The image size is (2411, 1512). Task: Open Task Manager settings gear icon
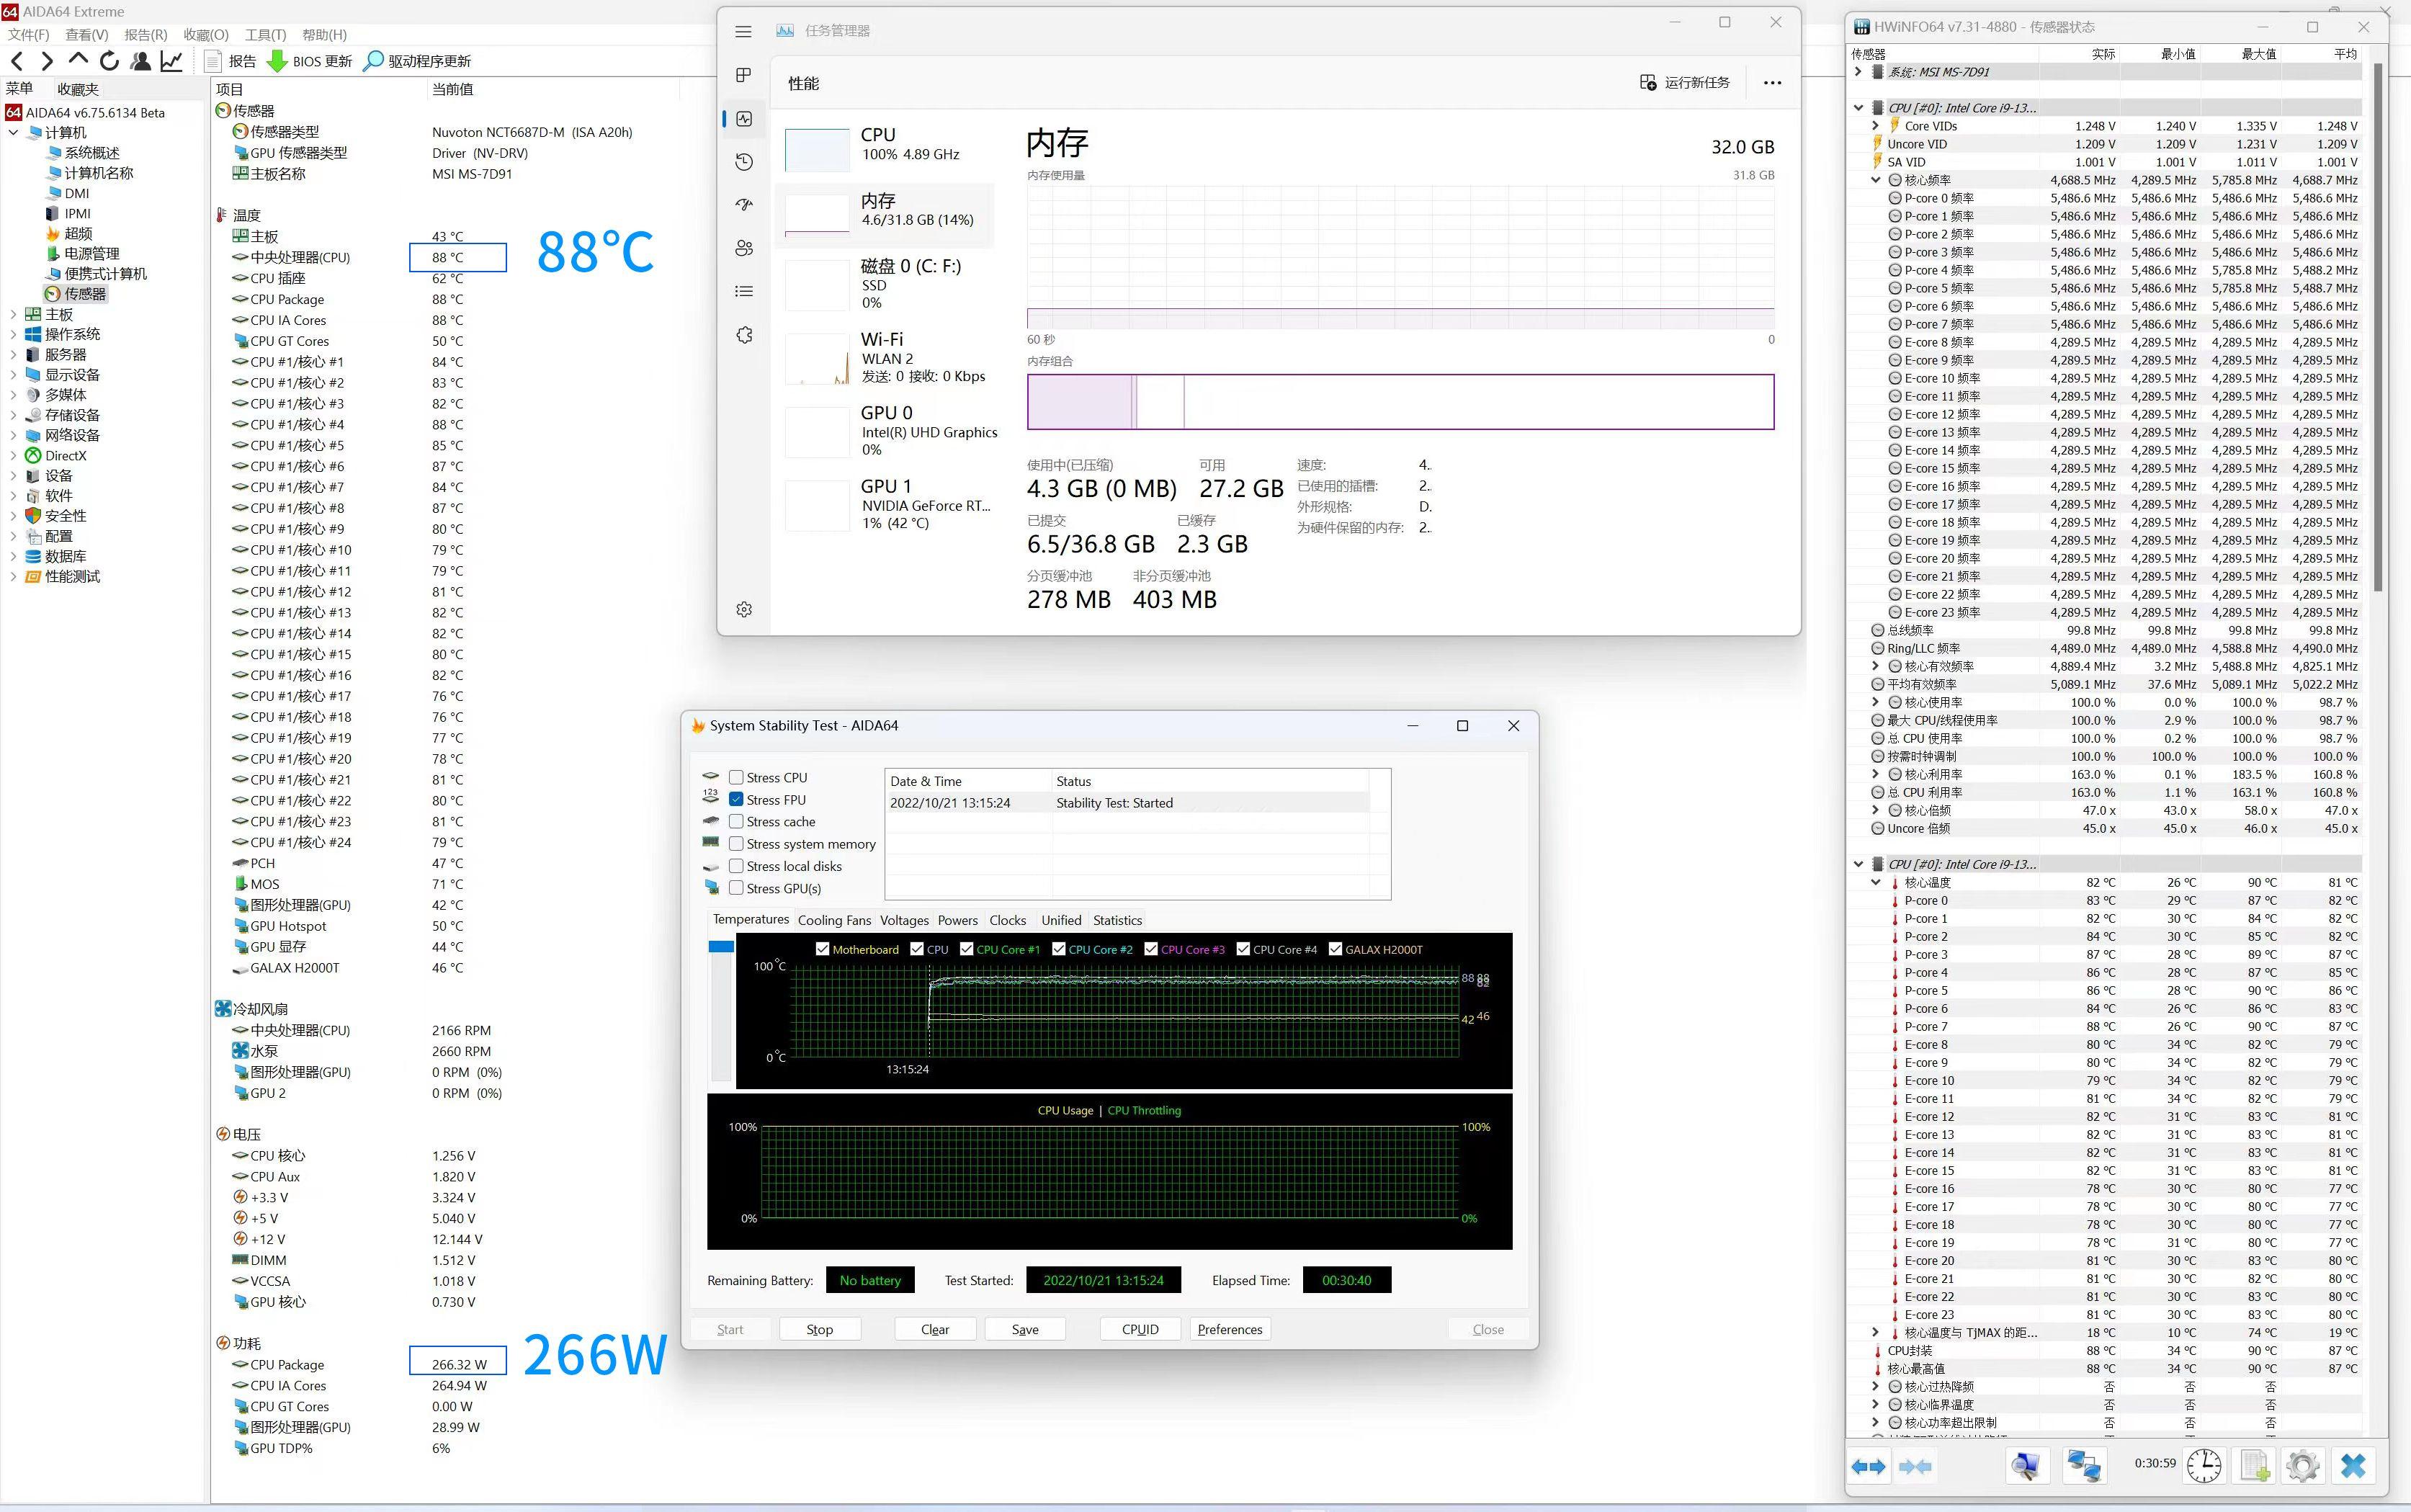tap(743, 609)
